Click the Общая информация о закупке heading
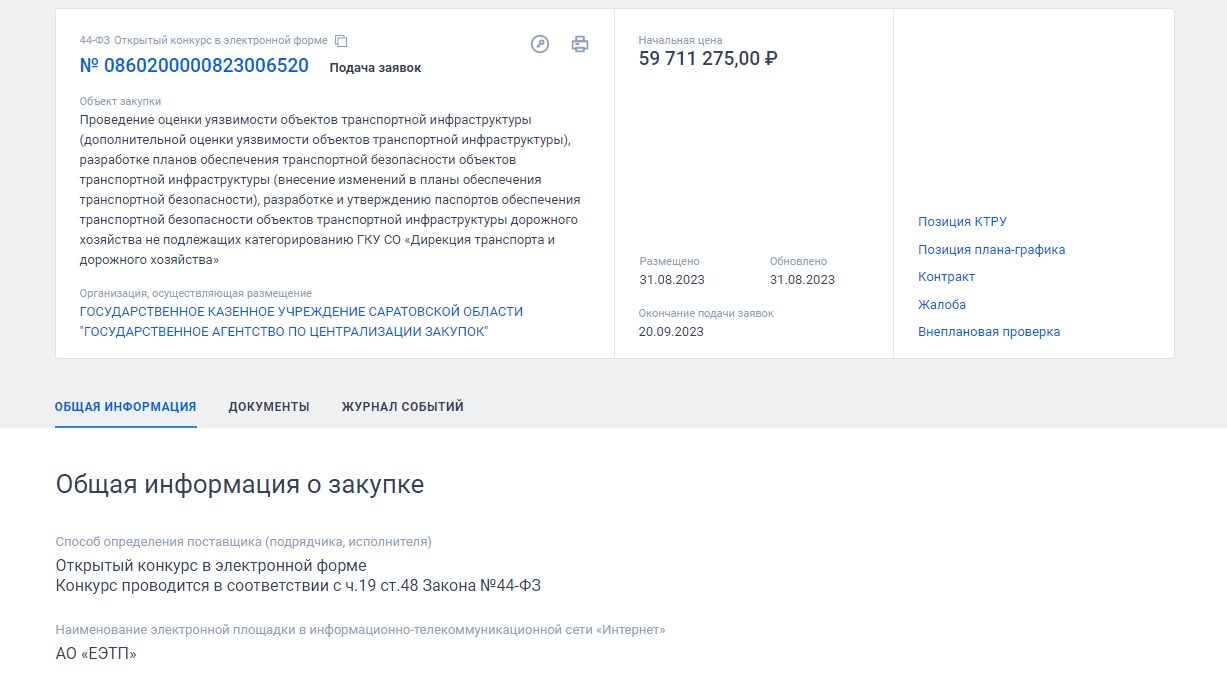The width and height of the screenshot is (1227, 685). click(240, 485)
